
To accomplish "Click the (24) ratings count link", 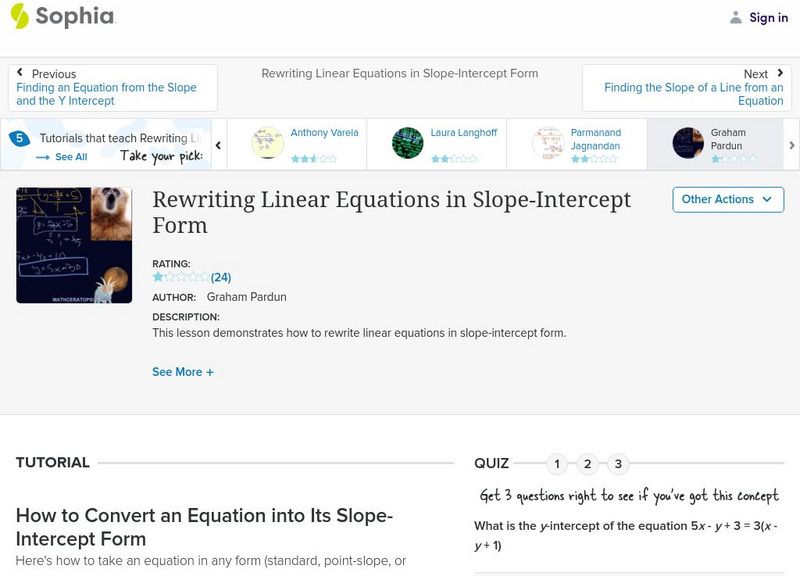I will click(221, 277).
